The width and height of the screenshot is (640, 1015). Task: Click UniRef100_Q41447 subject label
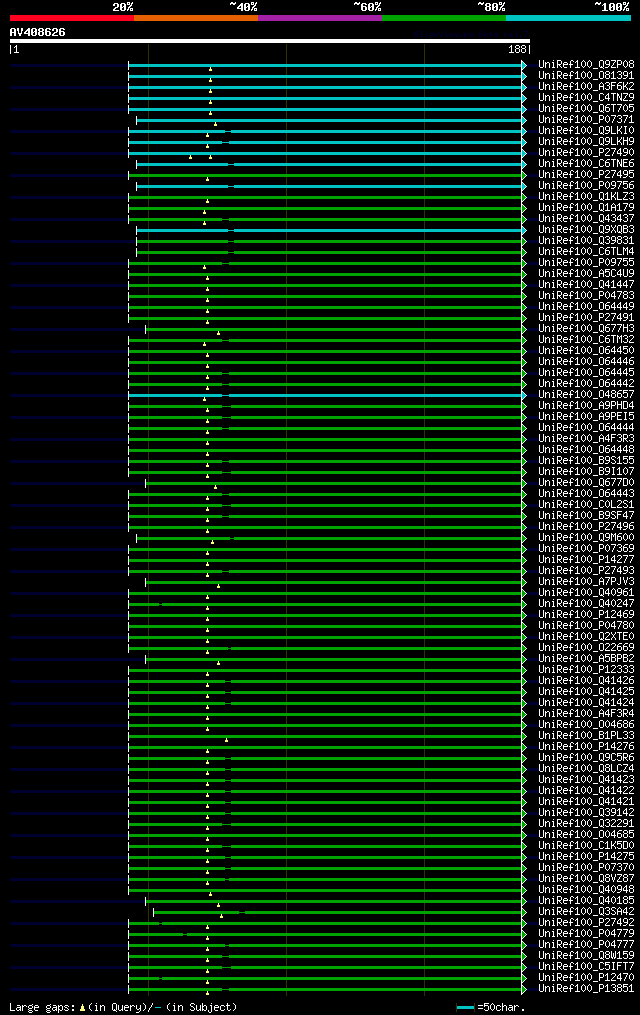pos(586,284)
